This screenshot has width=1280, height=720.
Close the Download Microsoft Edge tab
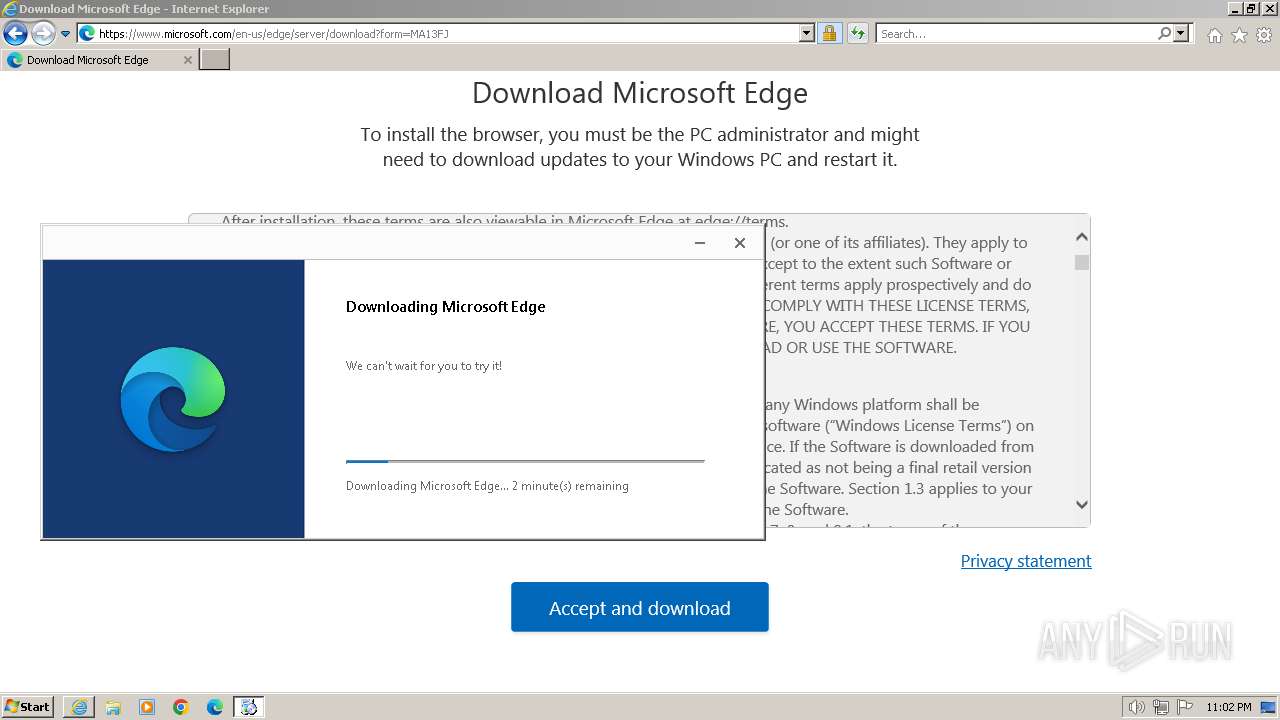(x=187, y=60)
